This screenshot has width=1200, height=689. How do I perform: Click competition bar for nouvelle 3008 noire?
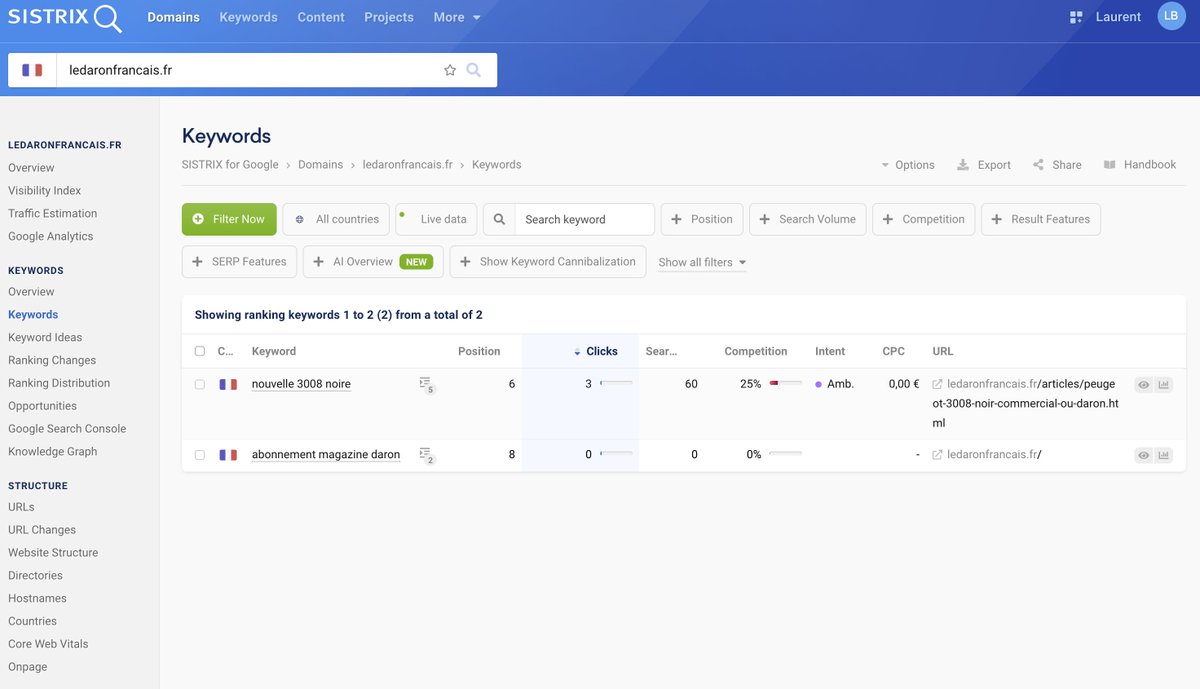[785, 383]
